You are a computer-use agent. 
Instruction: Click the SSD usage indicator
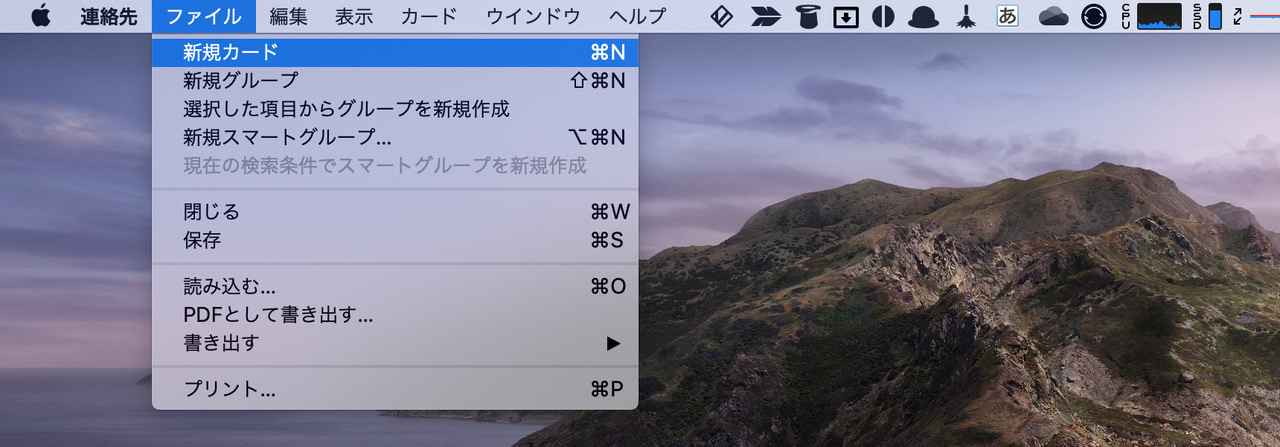[1206, 16]
